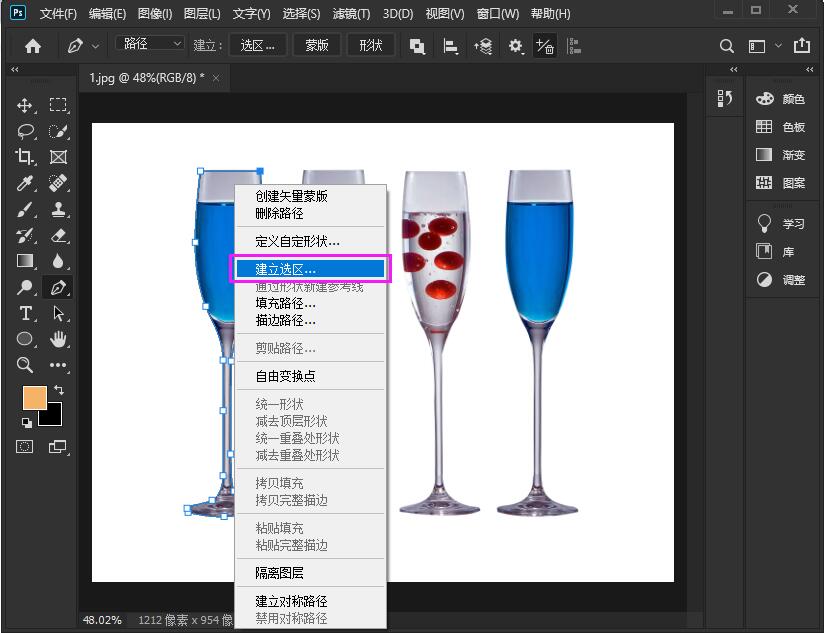Click the 选区... button in options bar
824x633 pixels.
(x=258, y=46)
